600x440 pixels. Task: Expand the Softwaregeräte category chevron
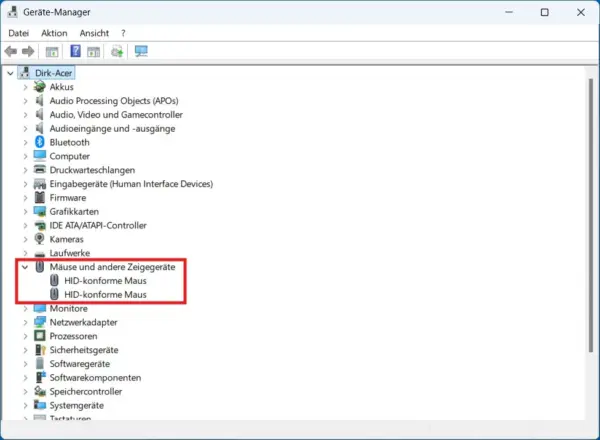(25, 364)
